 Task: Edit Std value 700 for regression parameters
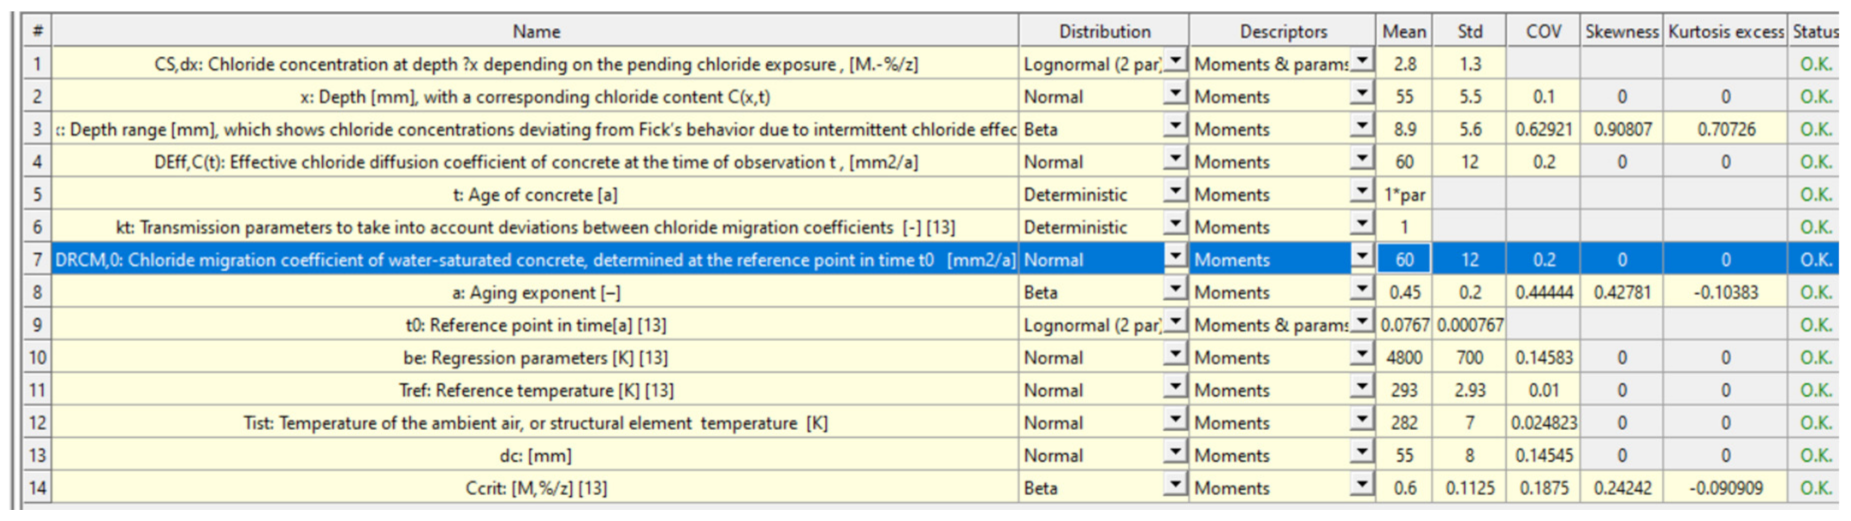tap(1469, 357)
